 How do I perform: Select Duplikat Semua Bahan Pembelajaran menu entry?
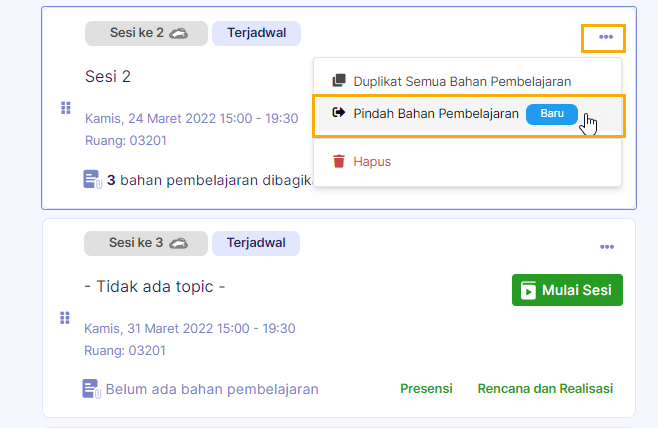pyautogui.click(x=468, y=80)
